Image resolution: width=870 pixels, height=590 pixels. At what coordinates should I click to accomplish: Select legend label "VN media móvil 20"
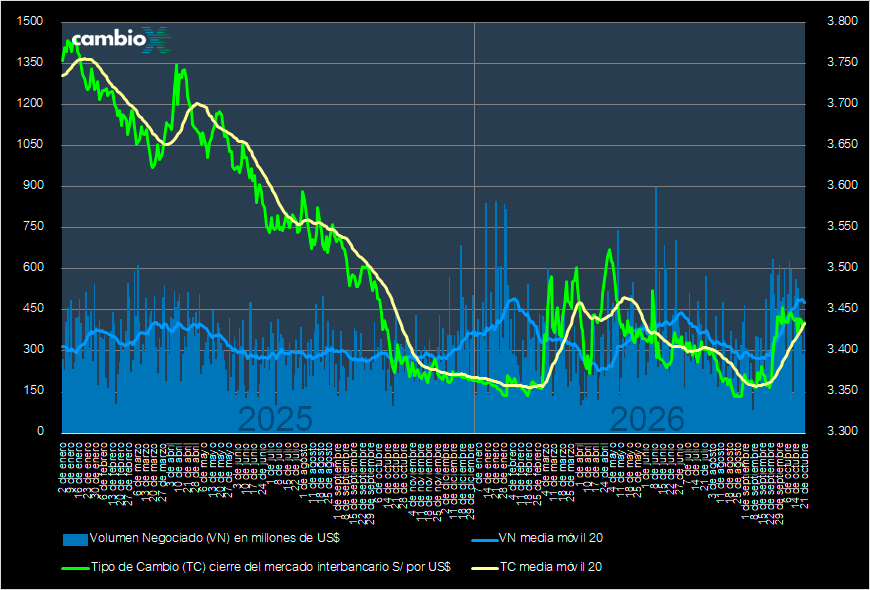point(550,538)
